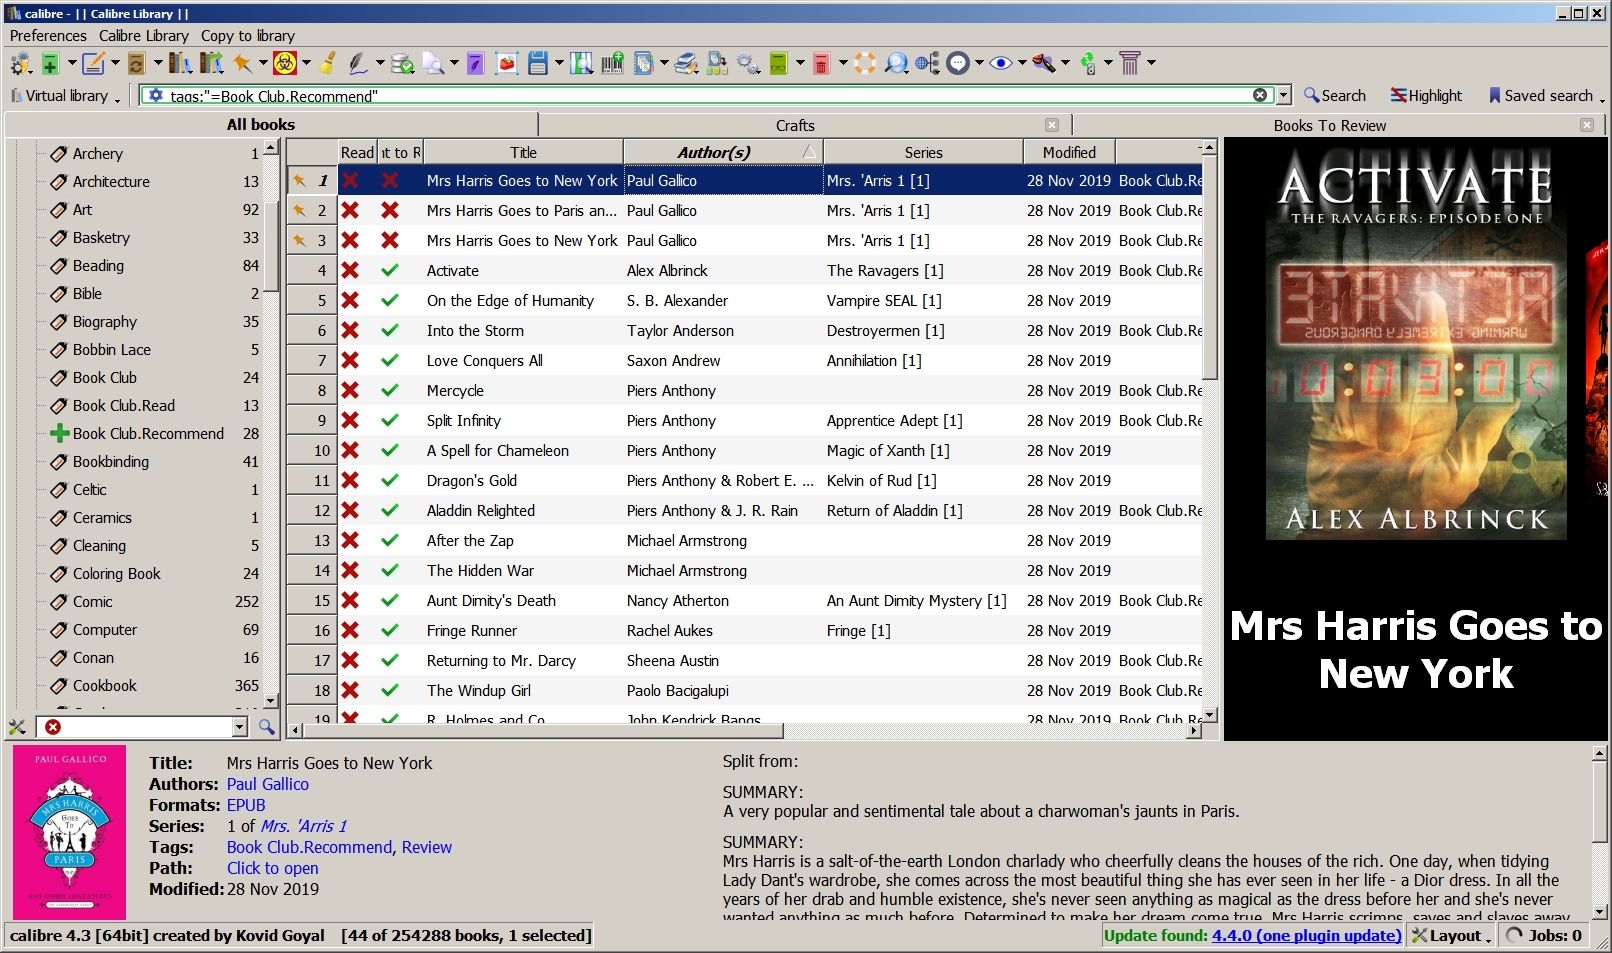Click the Mrs Harris pink cover thumbnail
Viewport: 1612px width, 953px height.
pyautogui.click(x=70, y=832)
